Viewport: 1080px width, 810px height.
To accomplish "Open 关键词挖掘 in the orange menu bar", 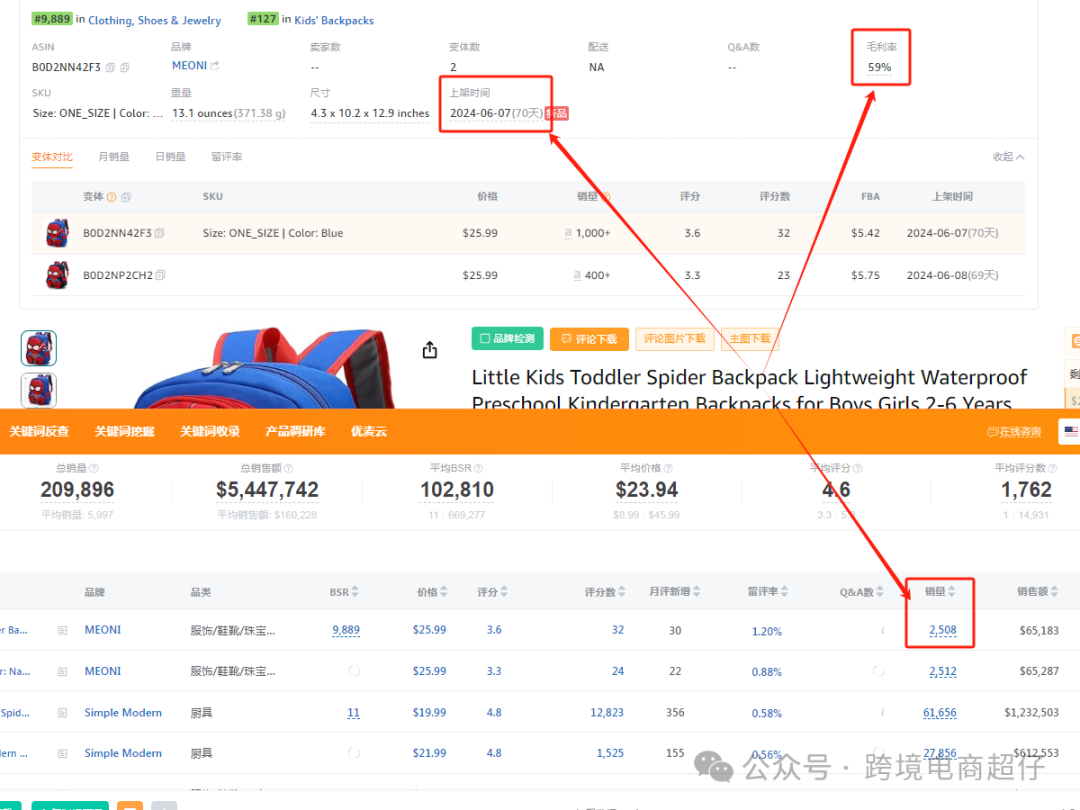I will [125, 432].
